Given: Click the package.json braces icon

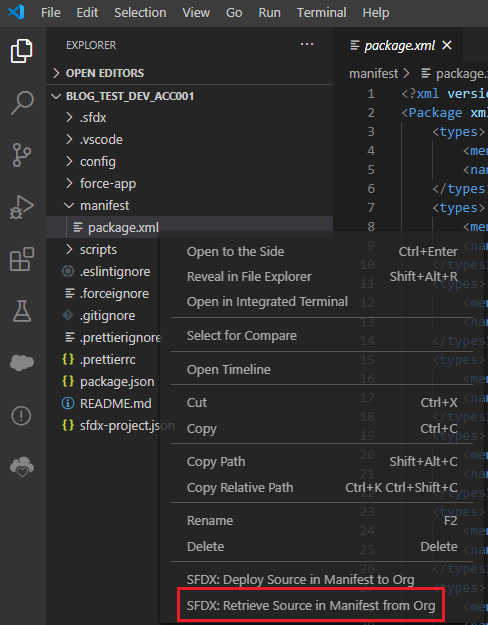Looking at the screenshot, I should (68, 381).
